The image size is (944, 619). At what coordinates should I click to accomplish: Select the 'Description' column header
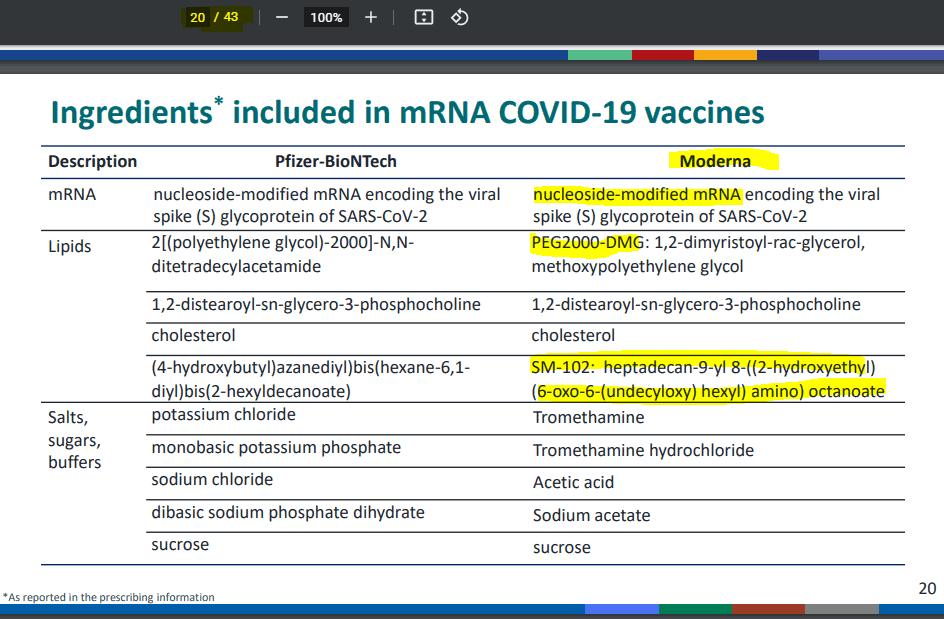click(93, 161)
